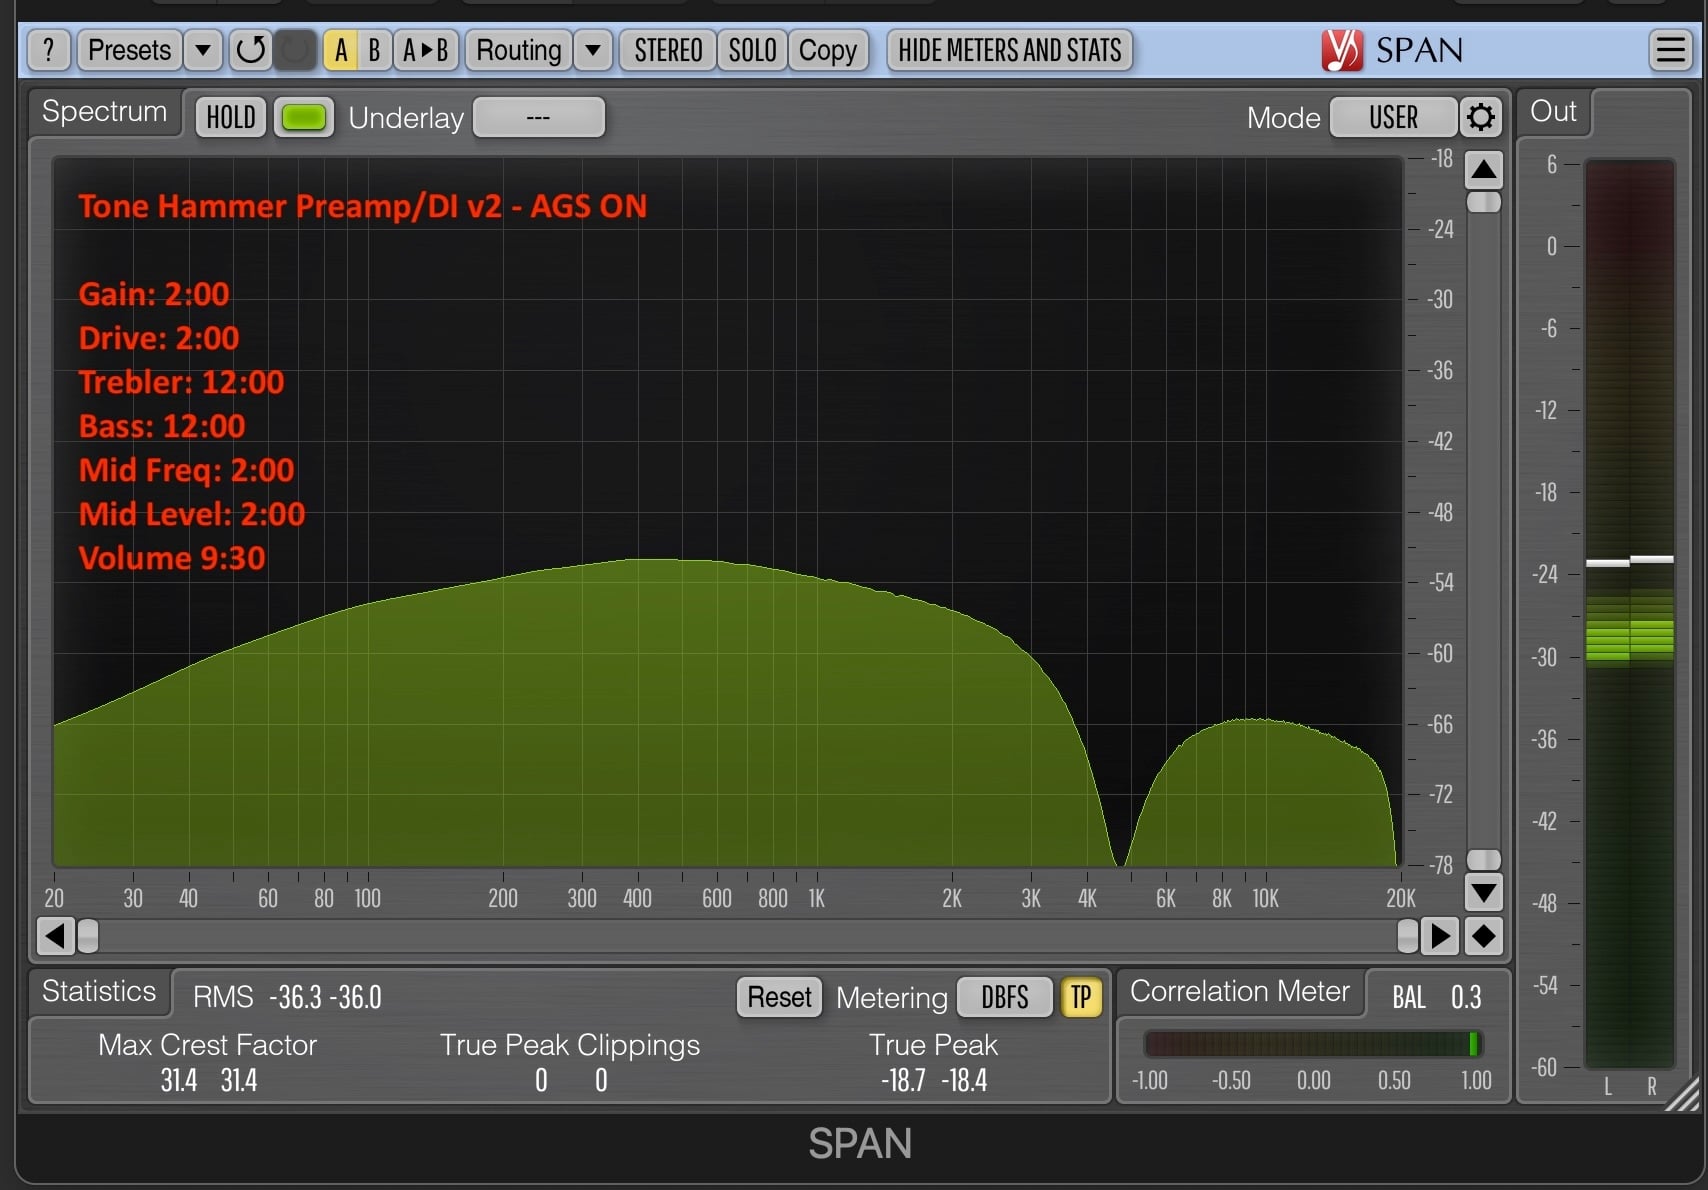Viewport: 1708px width, 1190px height.
Task: Click the lower vertical range slider handle
Action: pos(1484,860)
